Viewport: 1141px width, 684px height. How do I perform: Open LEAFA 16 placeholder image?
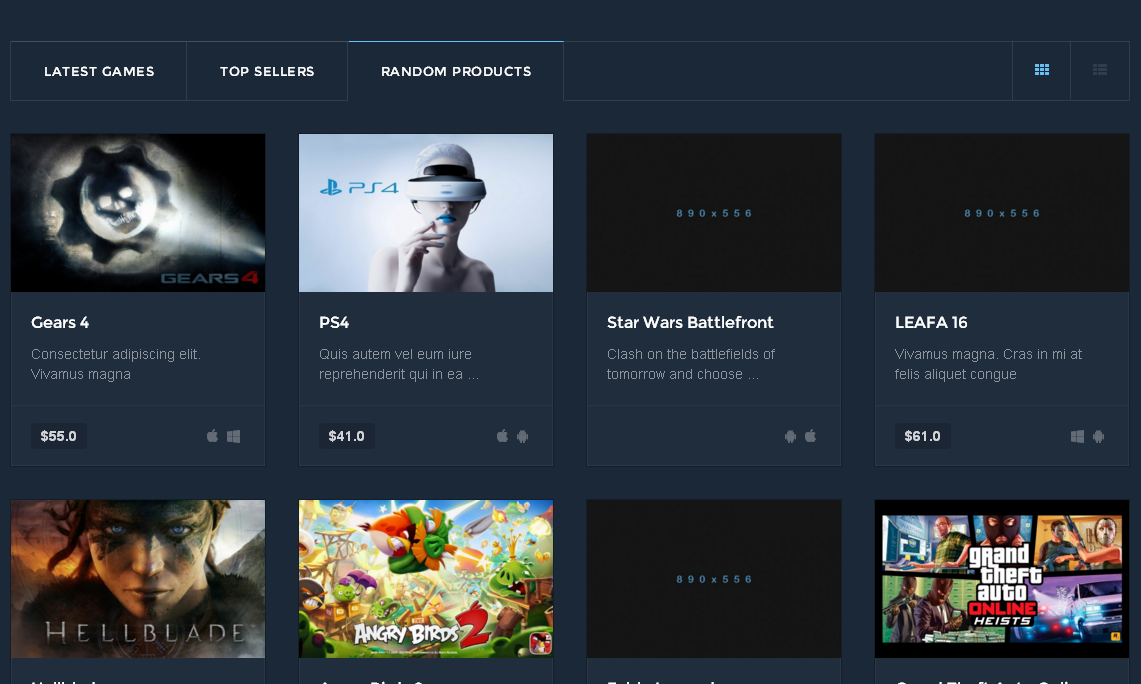click(1002, 212)
